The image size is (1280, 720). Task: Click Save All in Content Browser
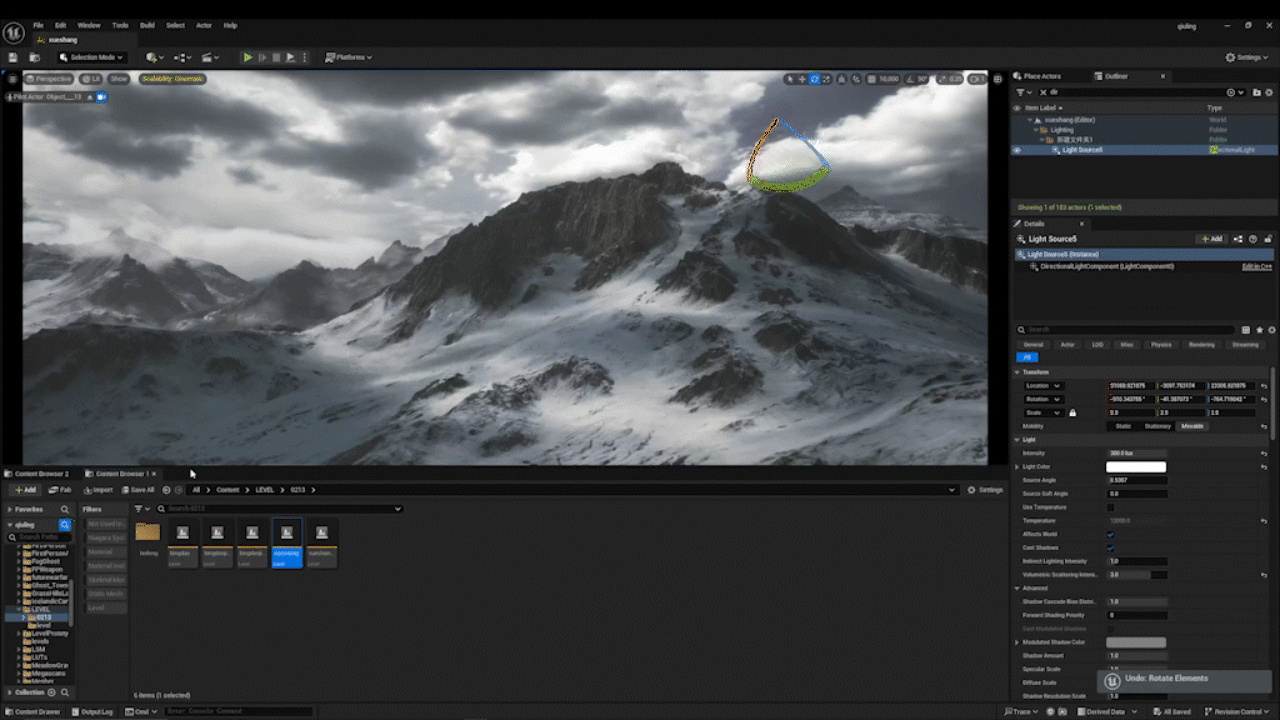pos(138,490)
